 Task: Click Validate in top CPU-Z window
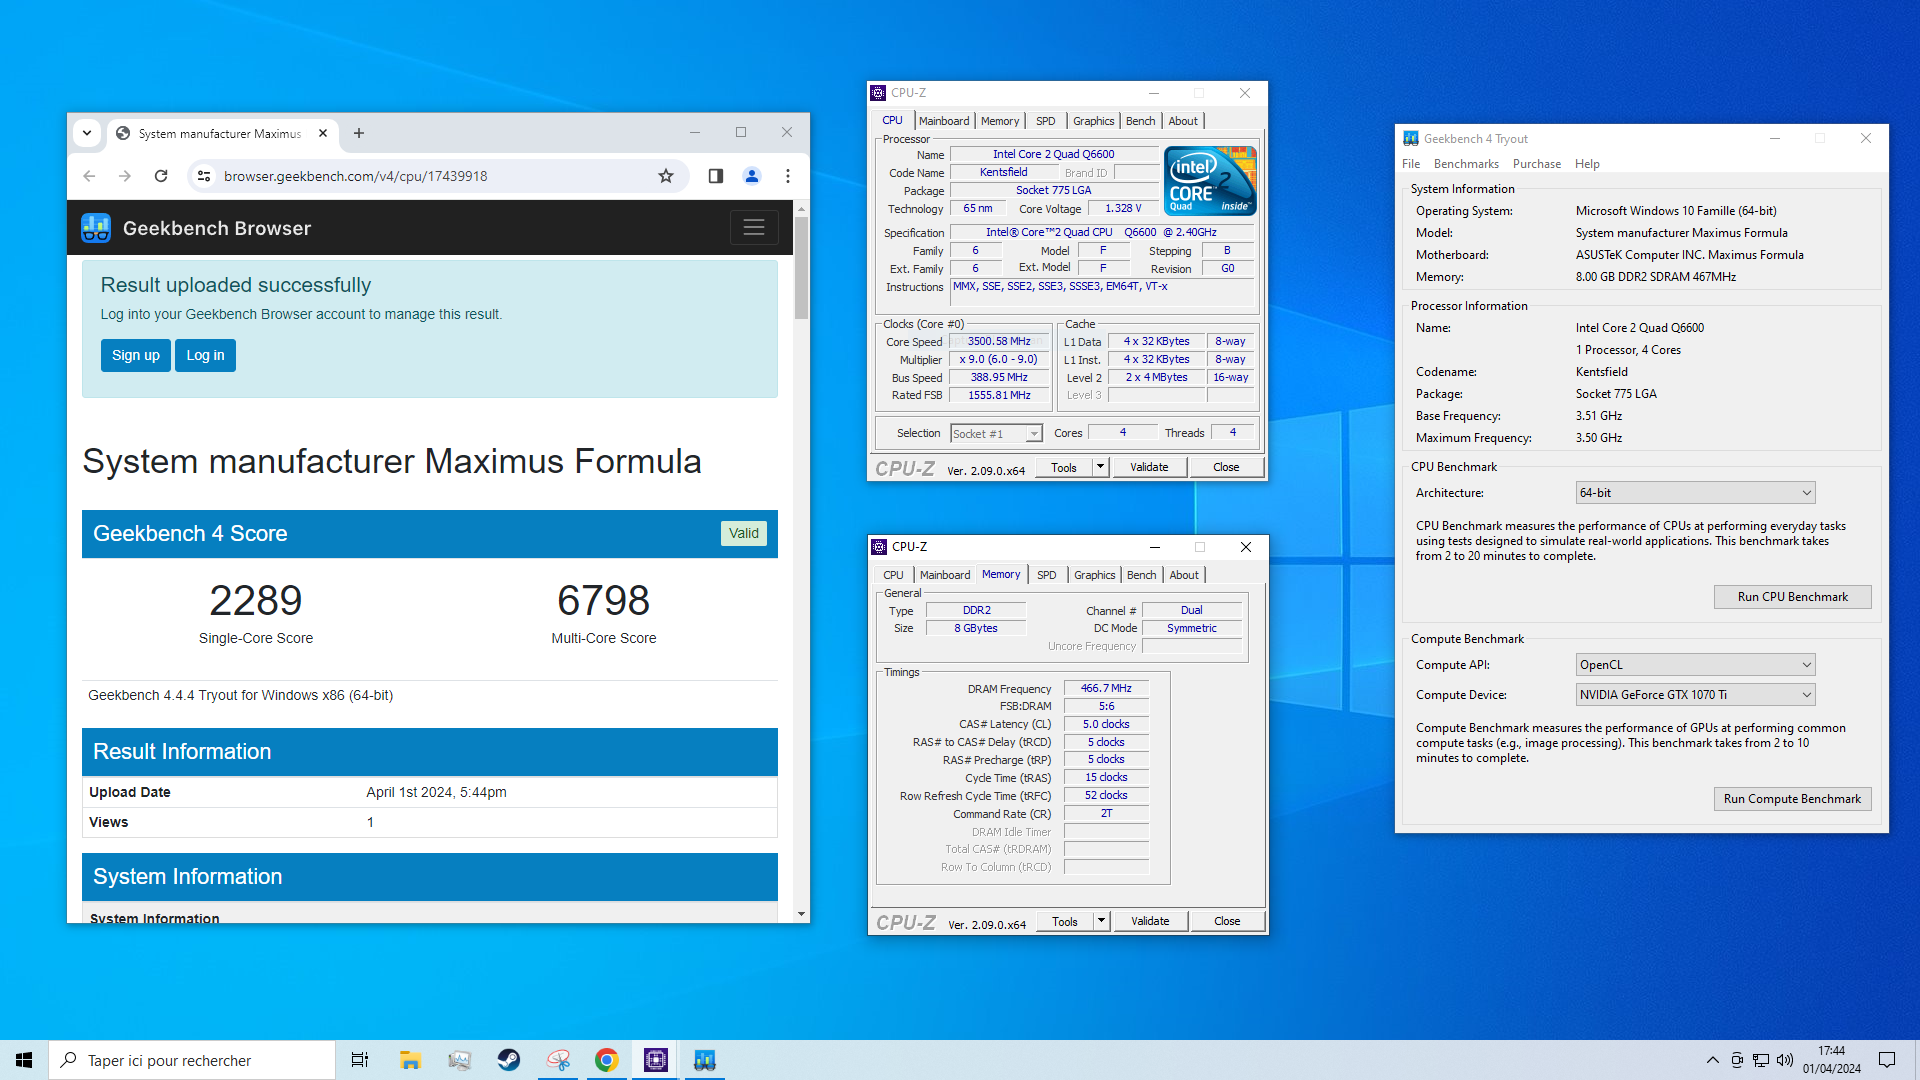coord(1149,467)
